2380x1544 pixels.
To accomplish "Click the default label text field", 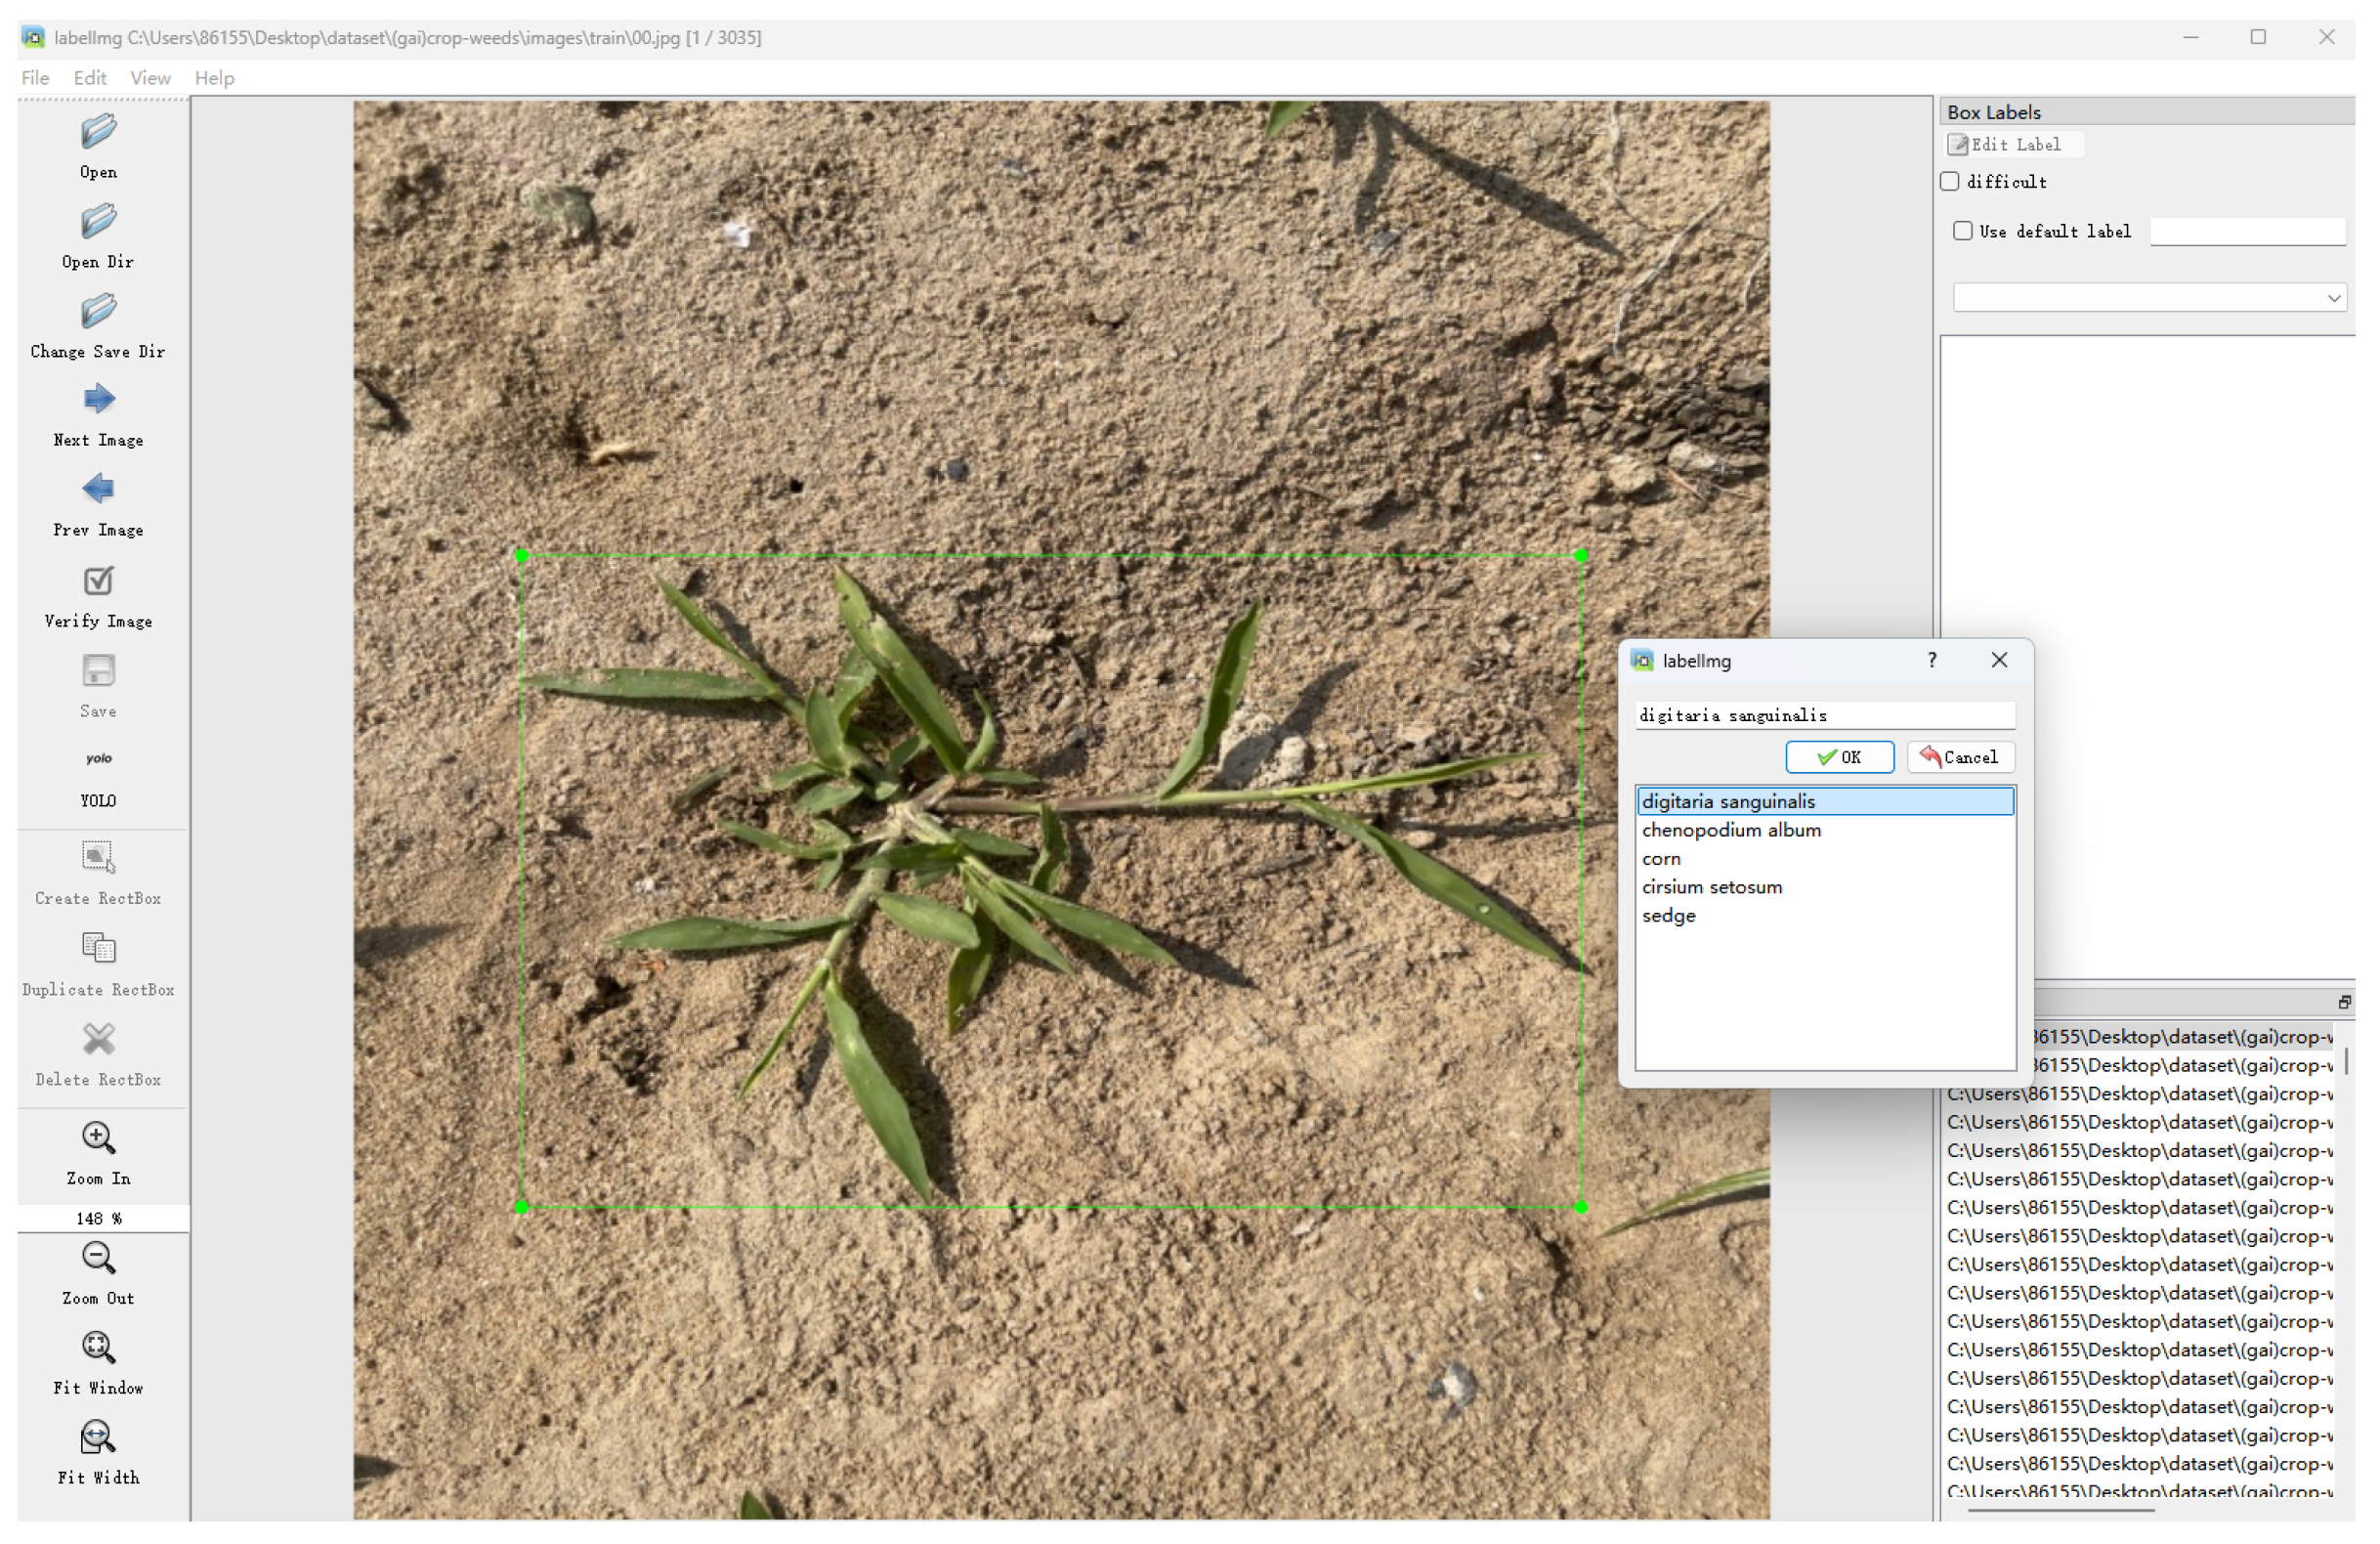I will point(2247,232).
